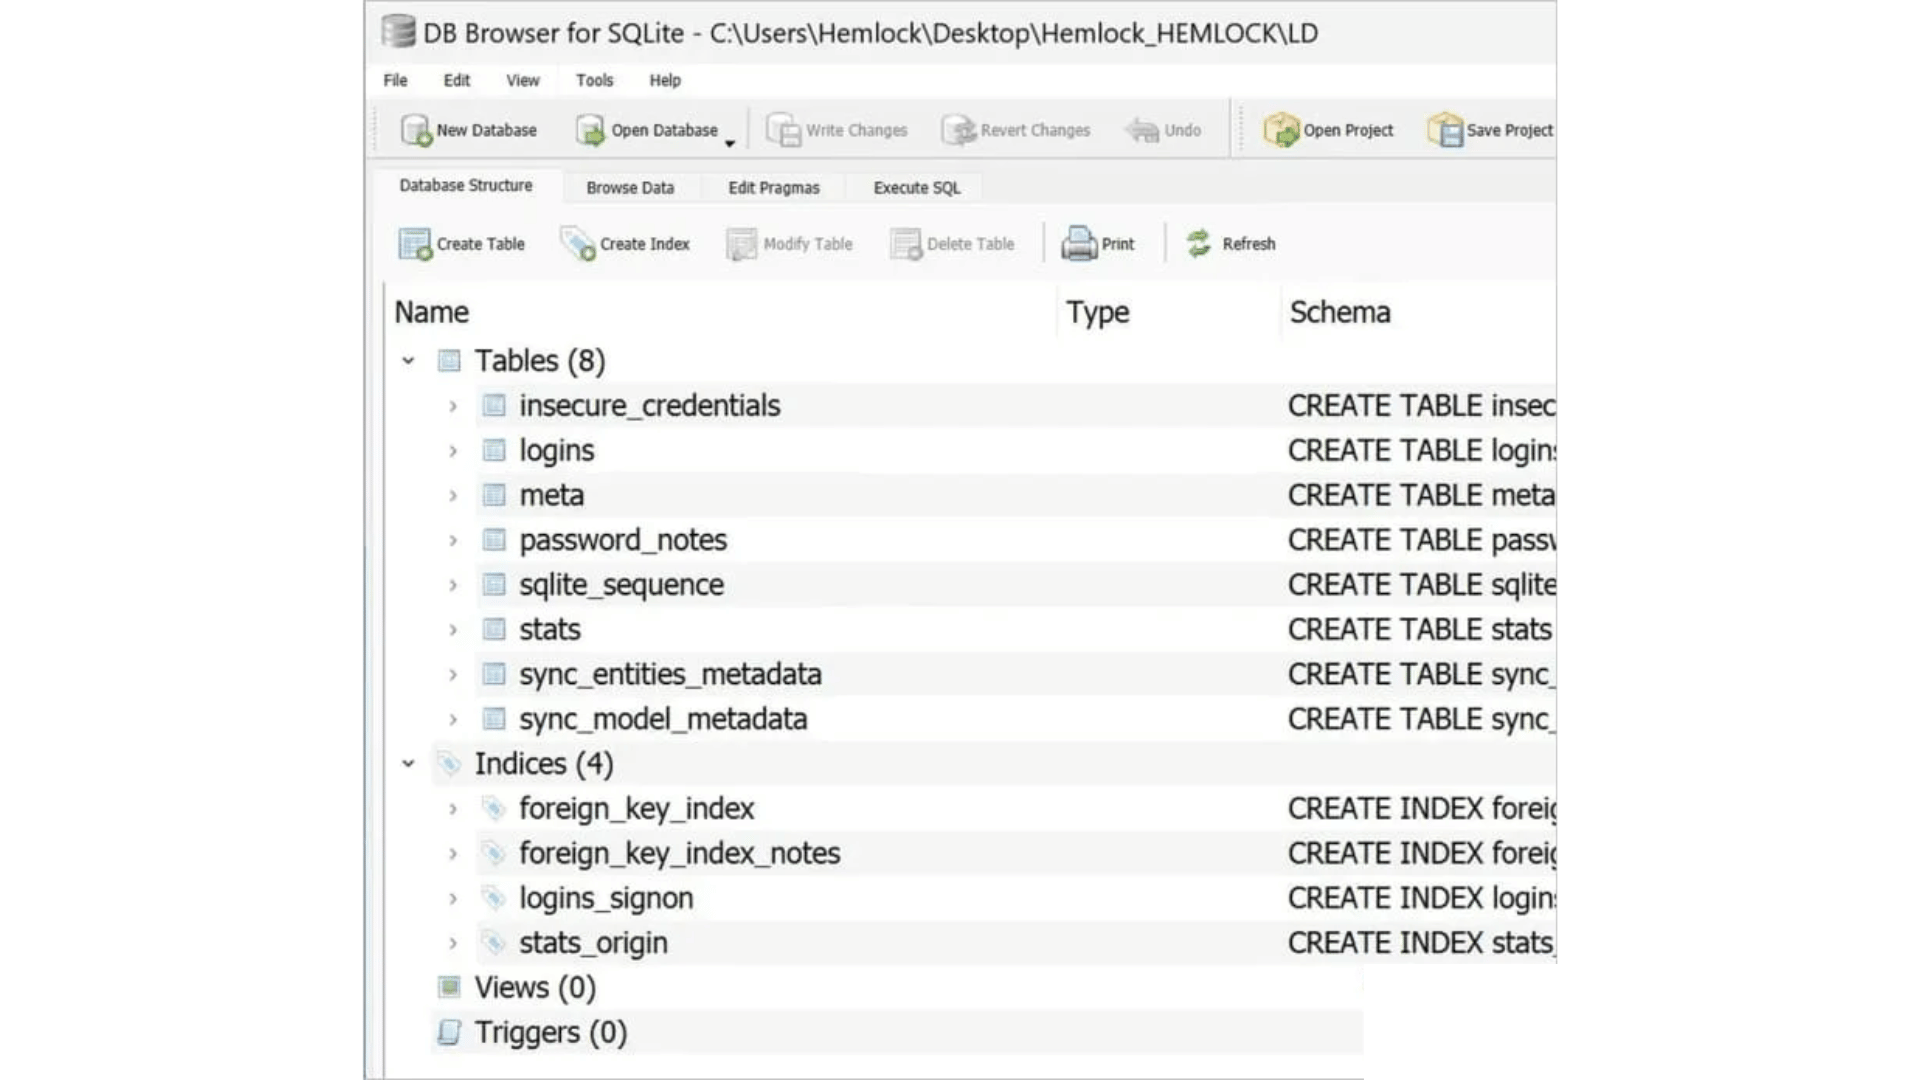Click the Undo arrow icon

(1142, 130)
